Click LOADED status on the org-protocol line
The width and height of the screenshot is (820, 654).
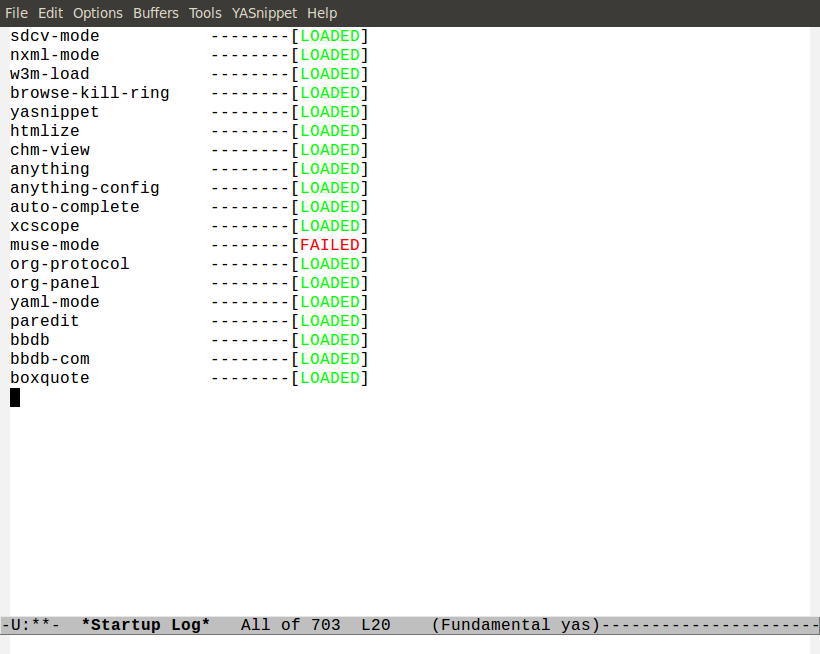tap(330, 264)
